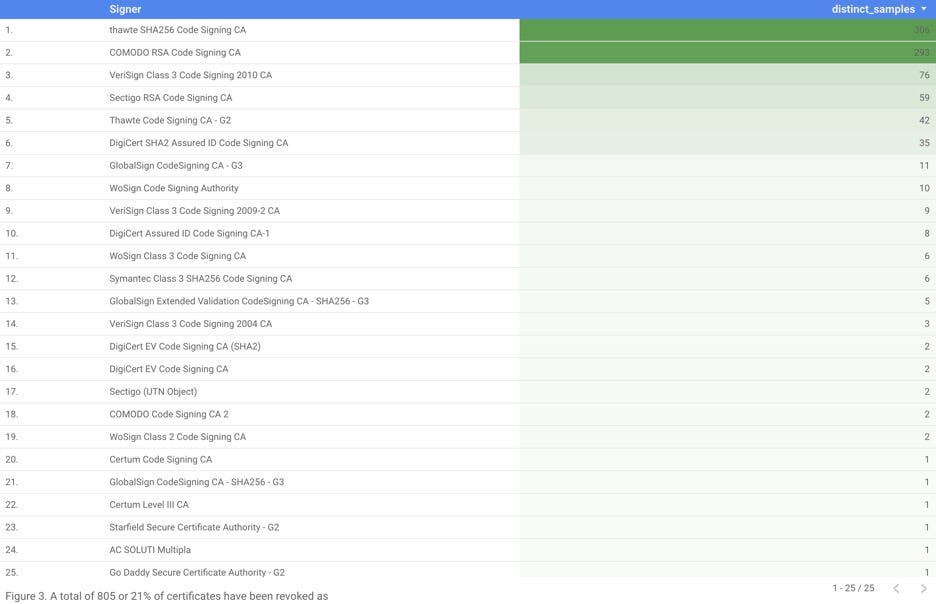The height and width of the screenshot is (604, 936).
Task: Click the value 76 cell
Action: click(x=728, y=75)
